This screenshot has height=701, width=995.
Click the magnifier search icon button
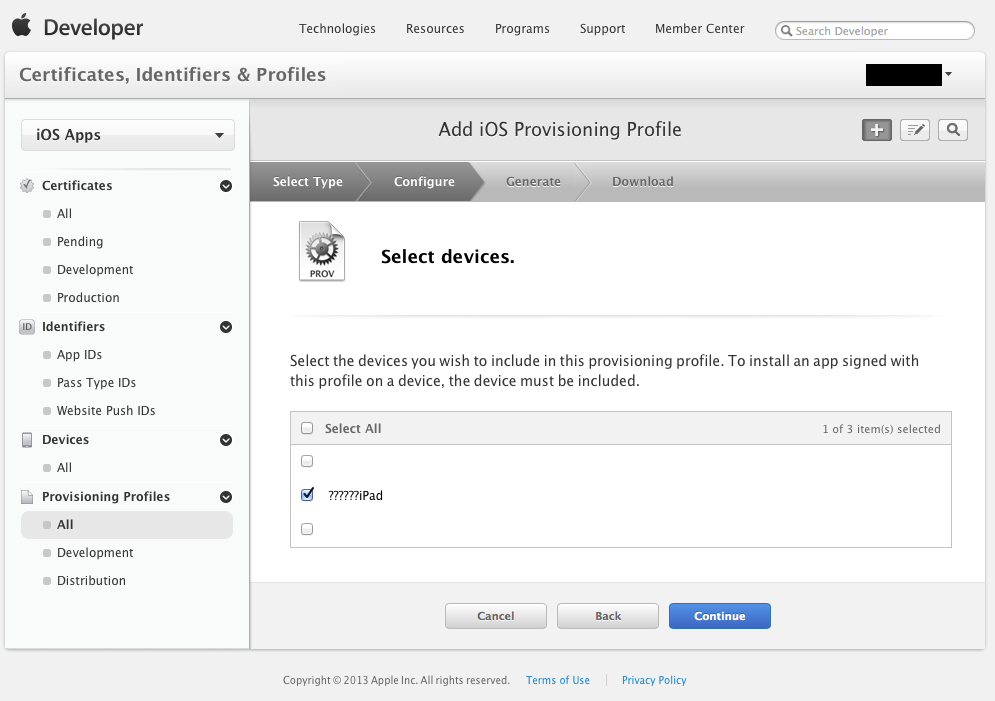(952, 130)
